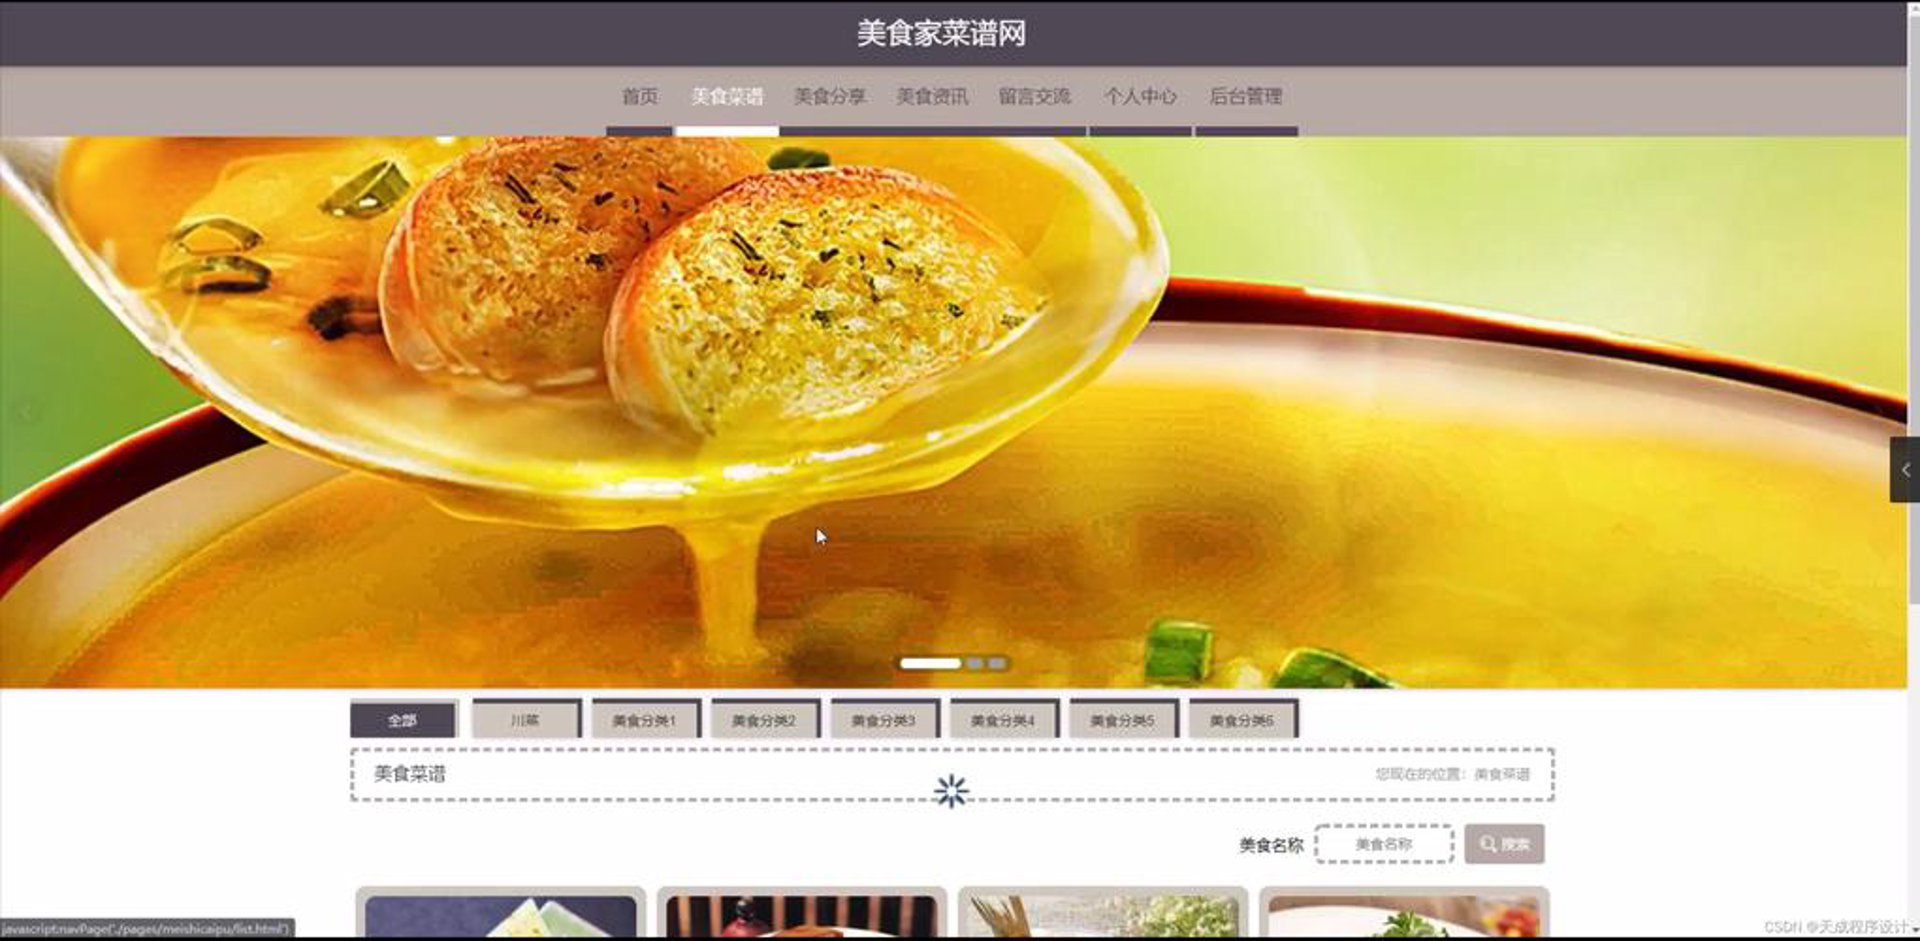Click the soup banner carousel image
The width and height of the screenshot is (1920, 941).
pos(953,412)
